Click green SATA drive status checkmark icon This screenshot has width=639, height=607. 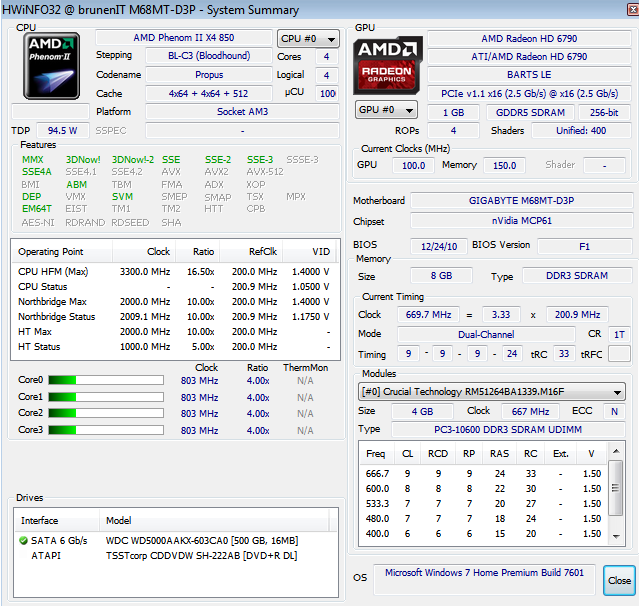24,541
